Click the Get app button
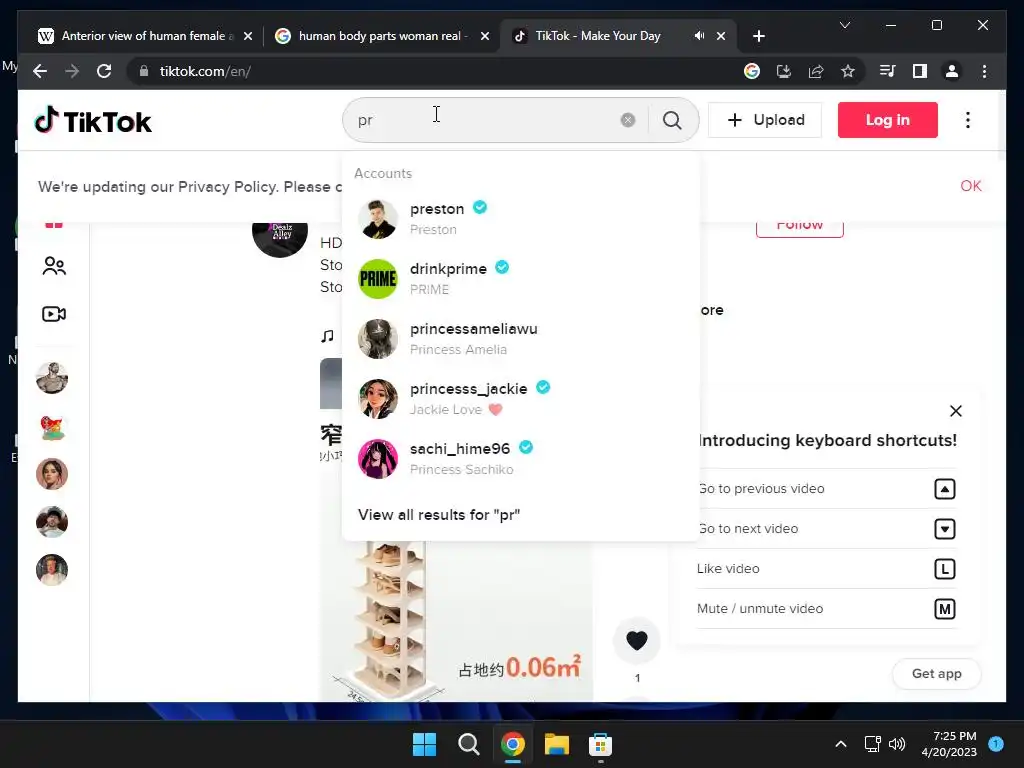The width and height of the screenshot is (1024, 768). click(936, 673)
